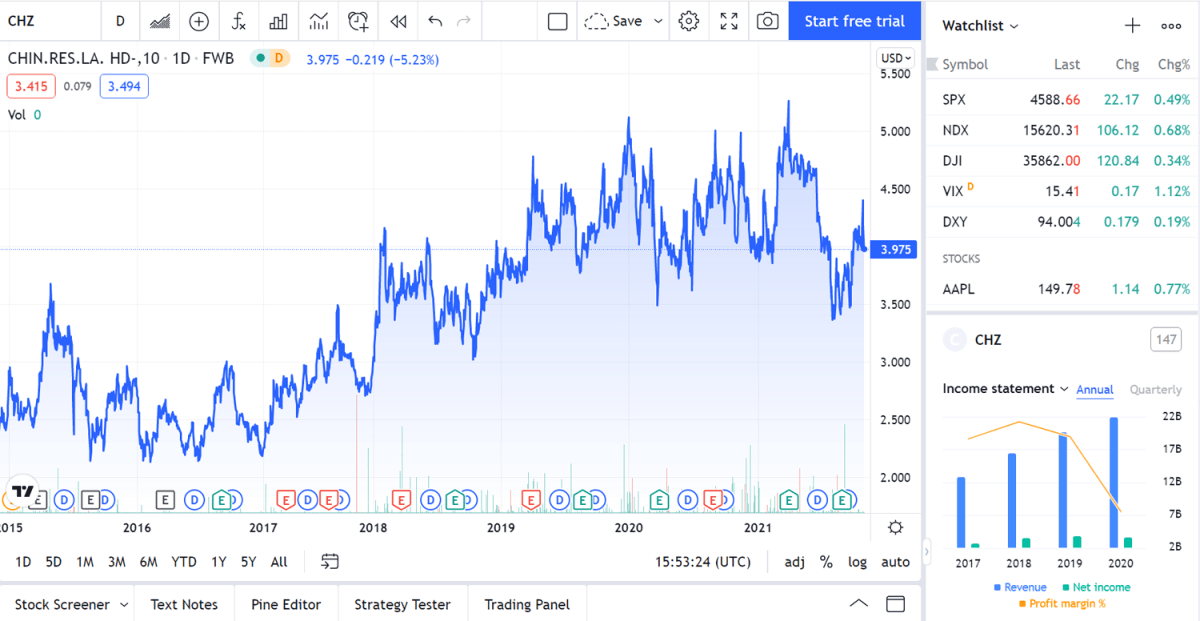Select the SPX row in the watchlist
This screenshot has width=1200, height=621.
coord(1063,99)
